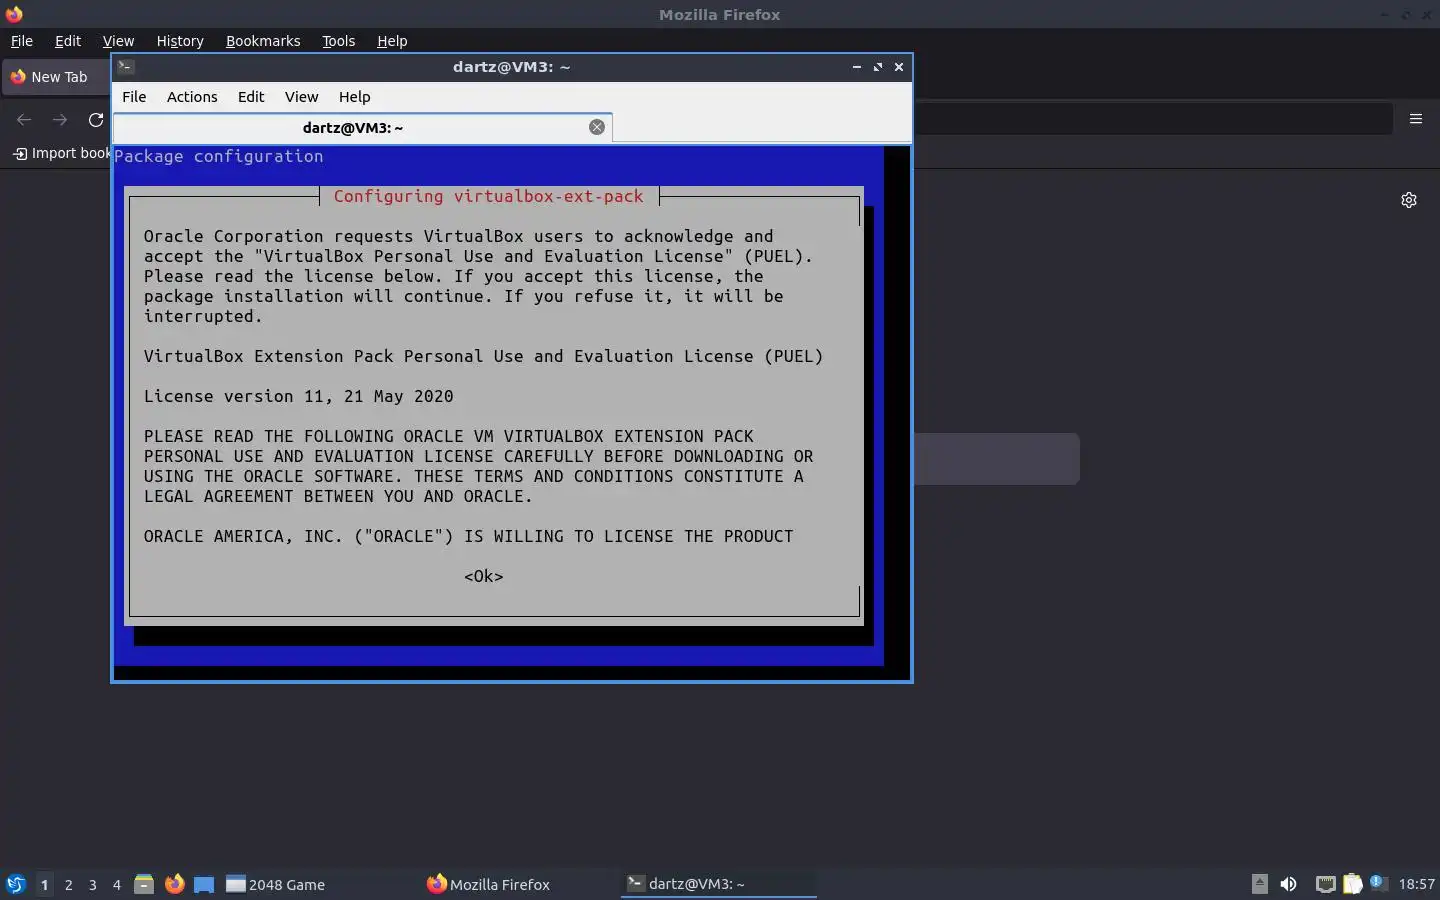Click the terminal icon in terminal title bar
This screenshot has height=900, width=1440.
click(126, 67)
